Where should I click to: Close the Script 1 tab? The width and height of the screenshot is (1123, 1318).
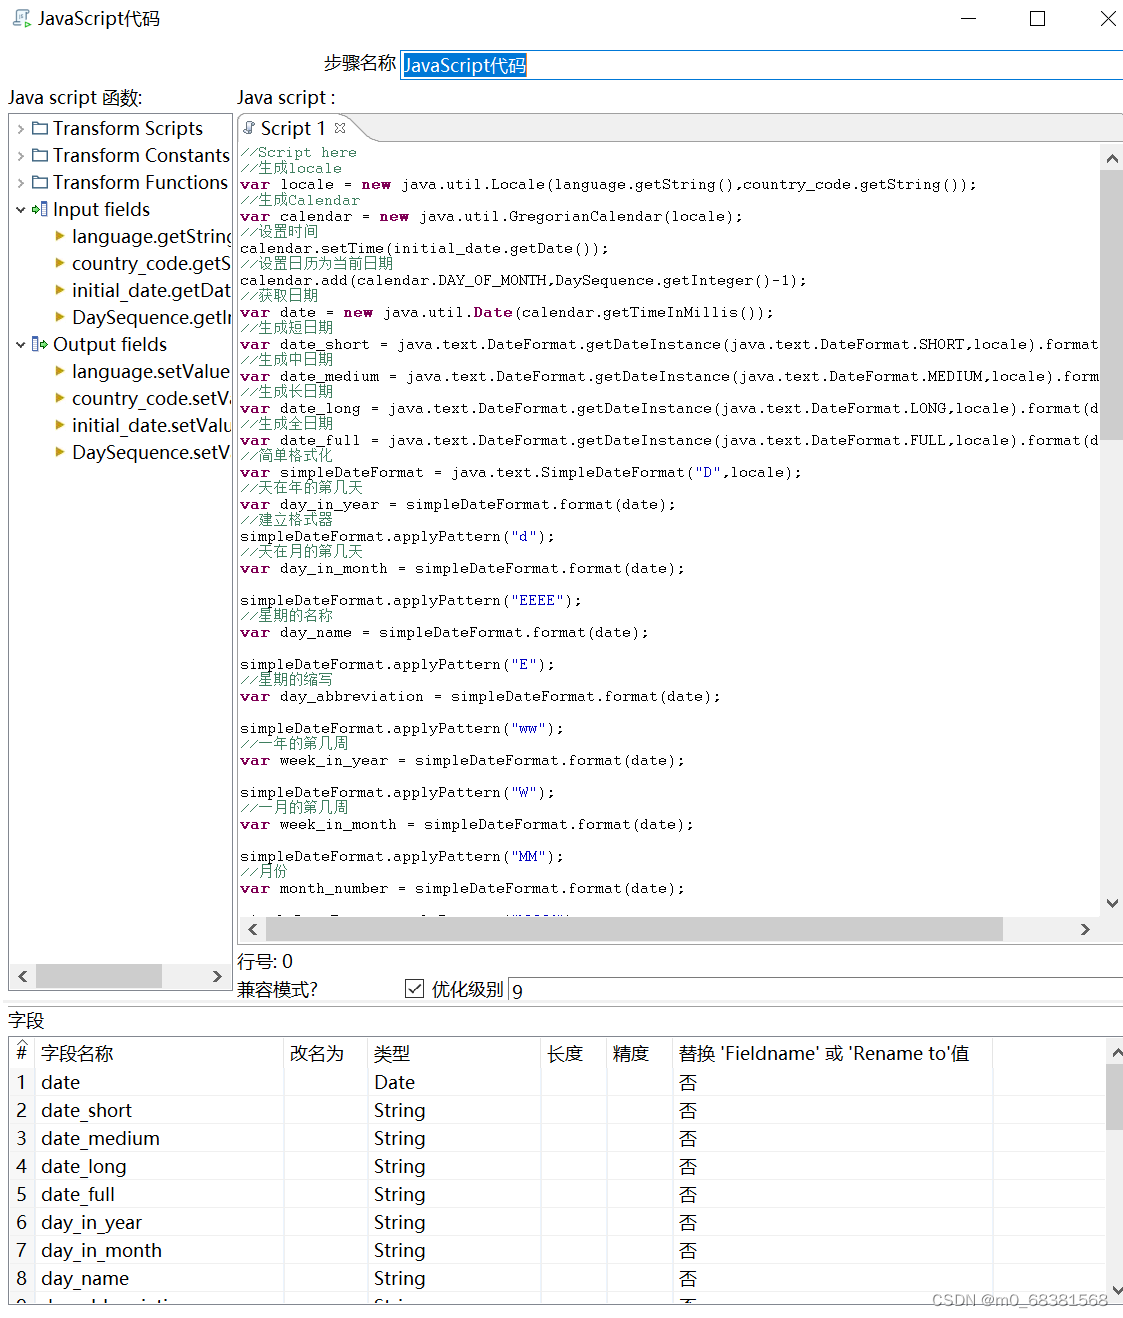click(x=340, y=128)
